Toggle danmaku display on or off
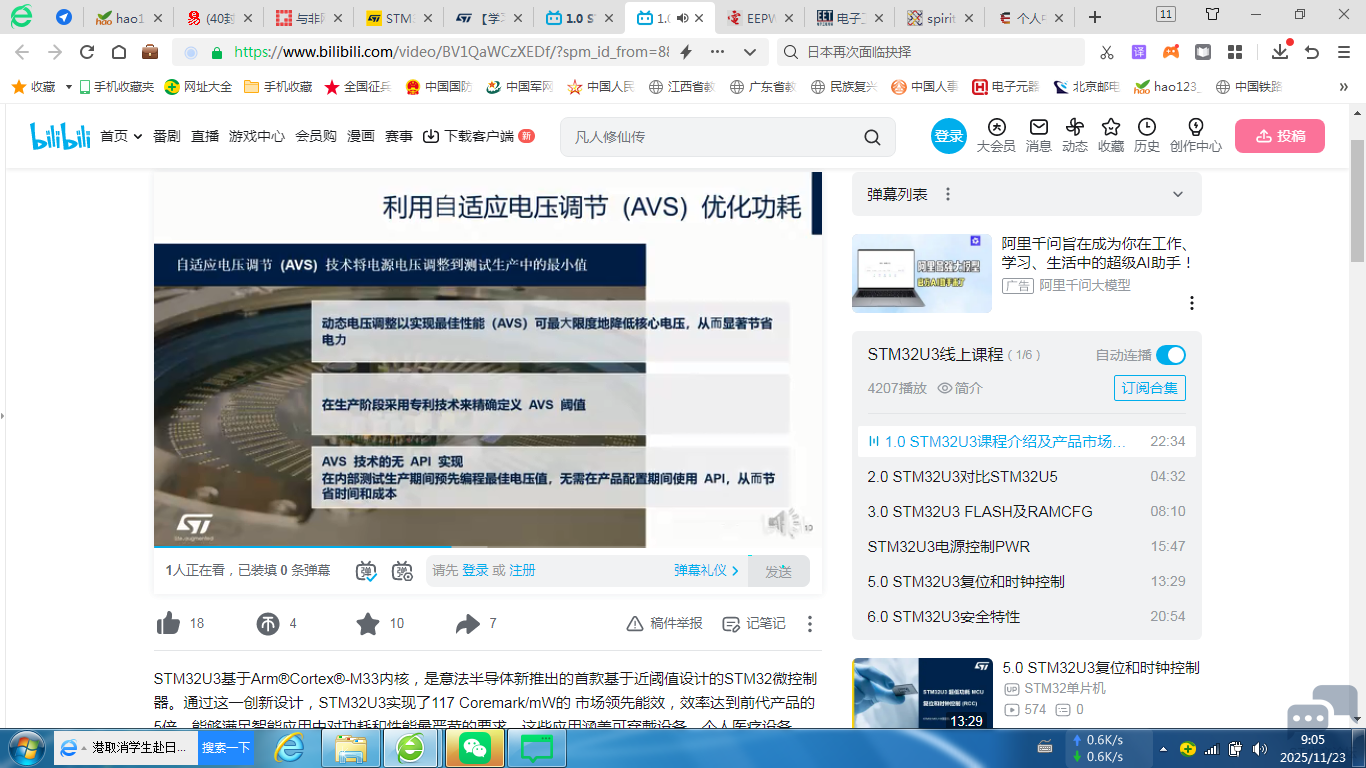The image size is (1366, 768). point(366,571)
